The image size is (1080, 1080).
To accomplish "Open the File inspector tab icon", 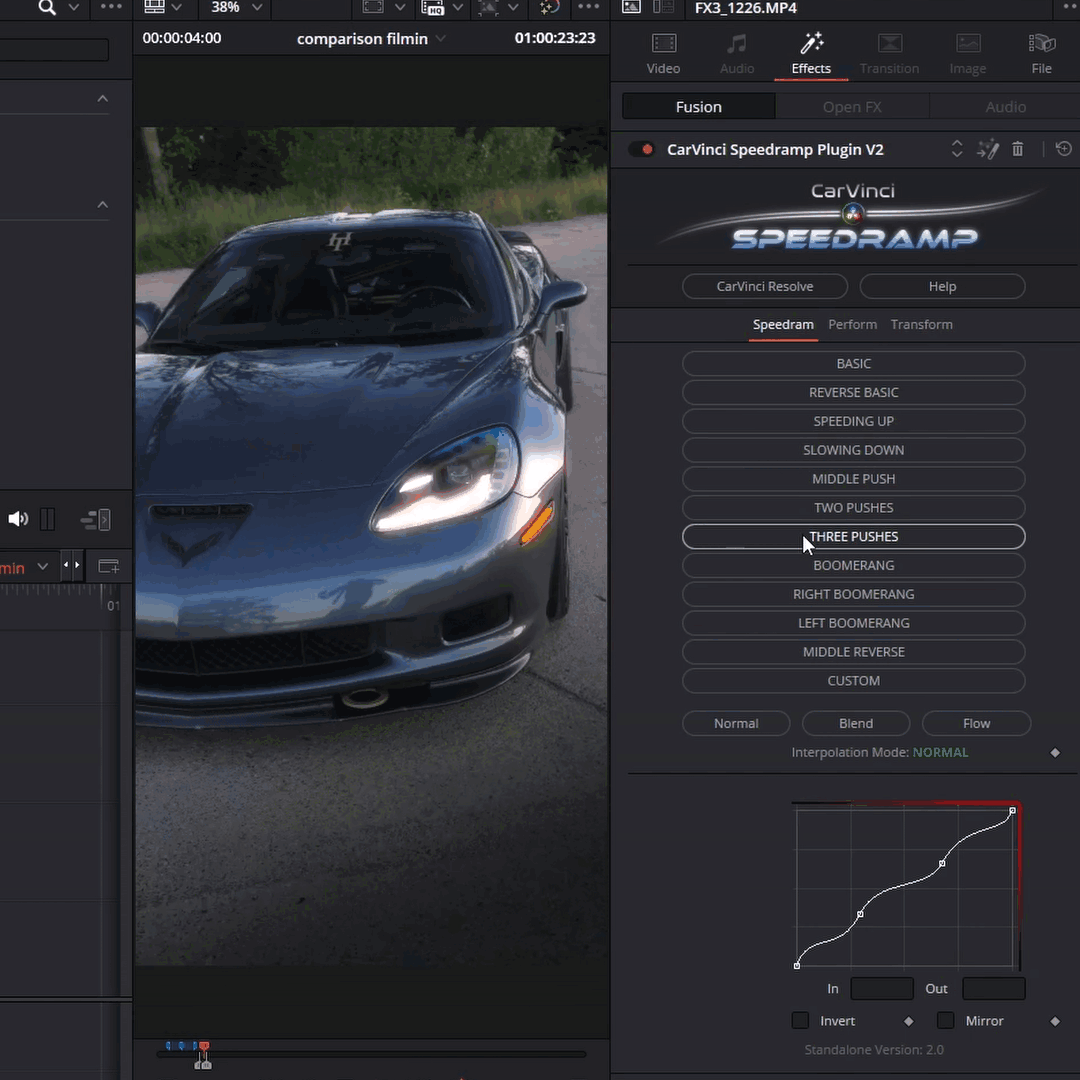I will (x=1041, y=54).
